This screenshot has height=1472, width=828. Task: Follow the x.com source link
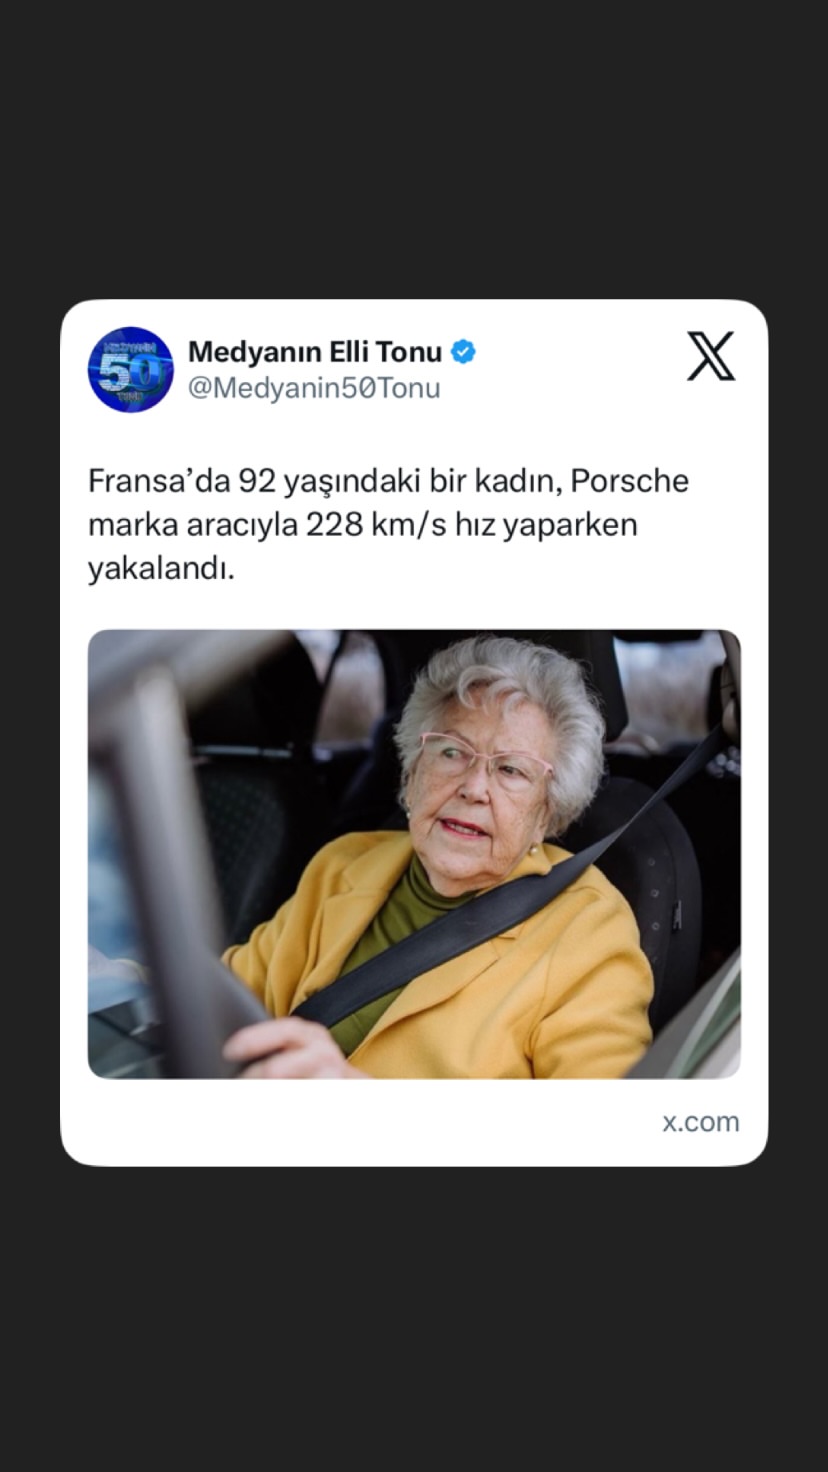(x=701, y=1122)
